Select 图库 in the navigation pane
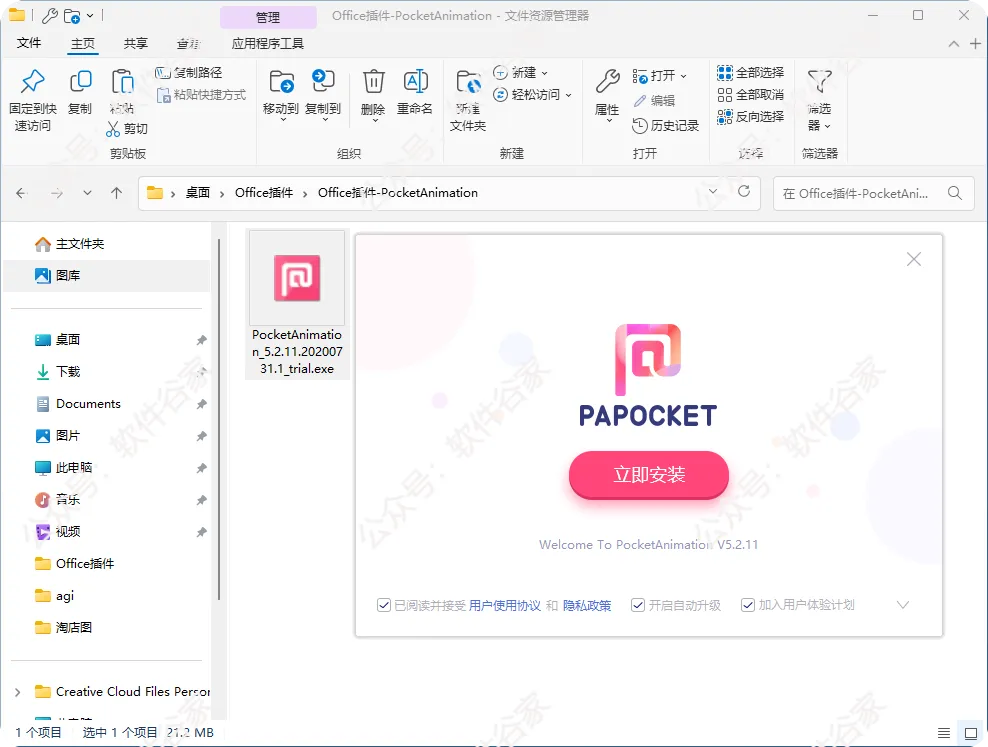The height and width of the screenshot is (747, 988). tap(107, 275)
